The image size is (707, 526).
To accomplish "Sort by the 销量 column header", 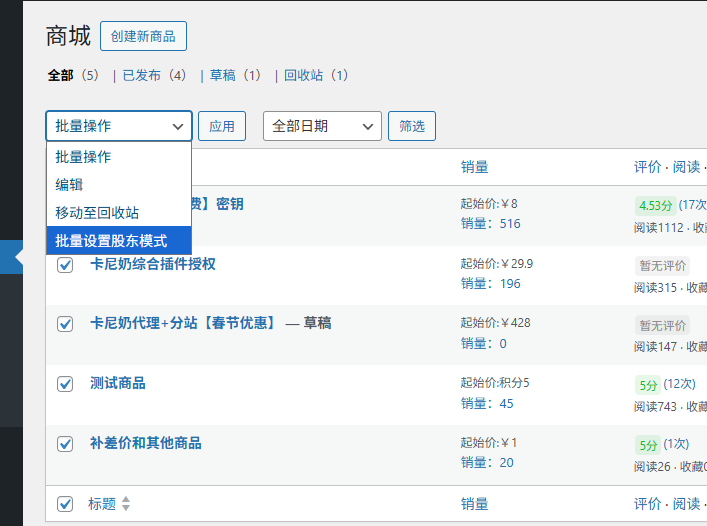I will pos(474,167).
